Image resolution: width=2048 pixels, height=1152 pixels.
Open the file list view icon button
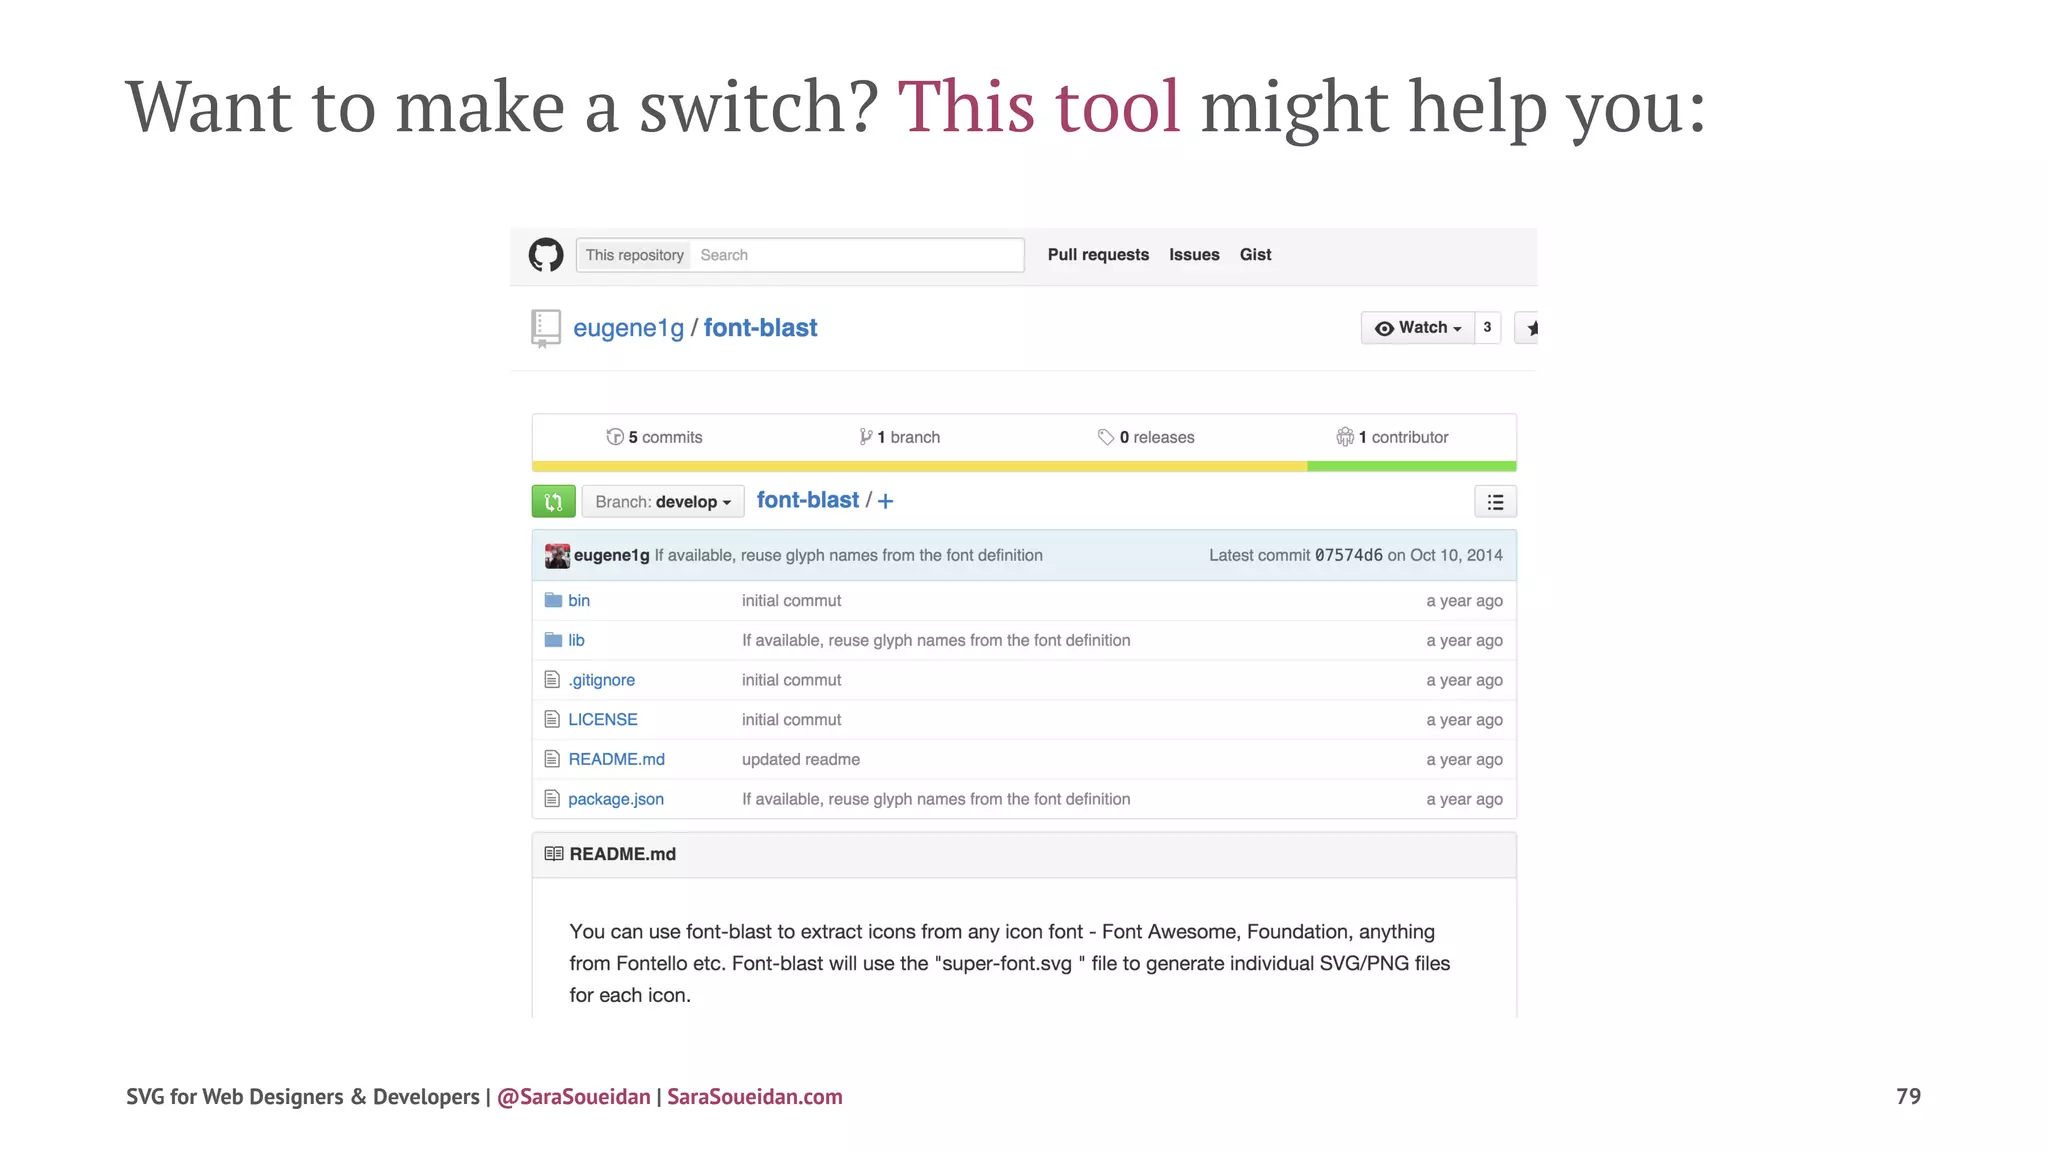point(1495,502)
